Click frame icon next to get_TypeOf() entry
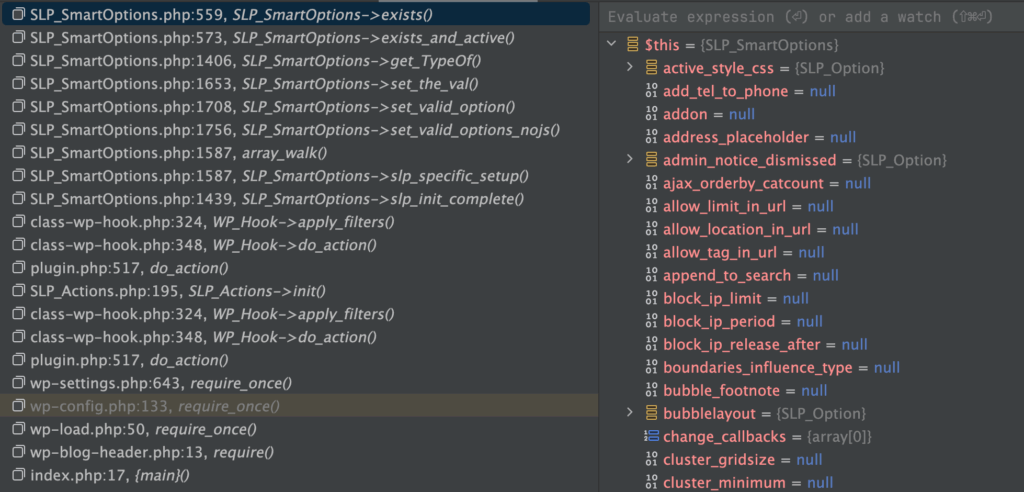The image size is (1024, 492). pyautogui.click(x=18, y=61)
